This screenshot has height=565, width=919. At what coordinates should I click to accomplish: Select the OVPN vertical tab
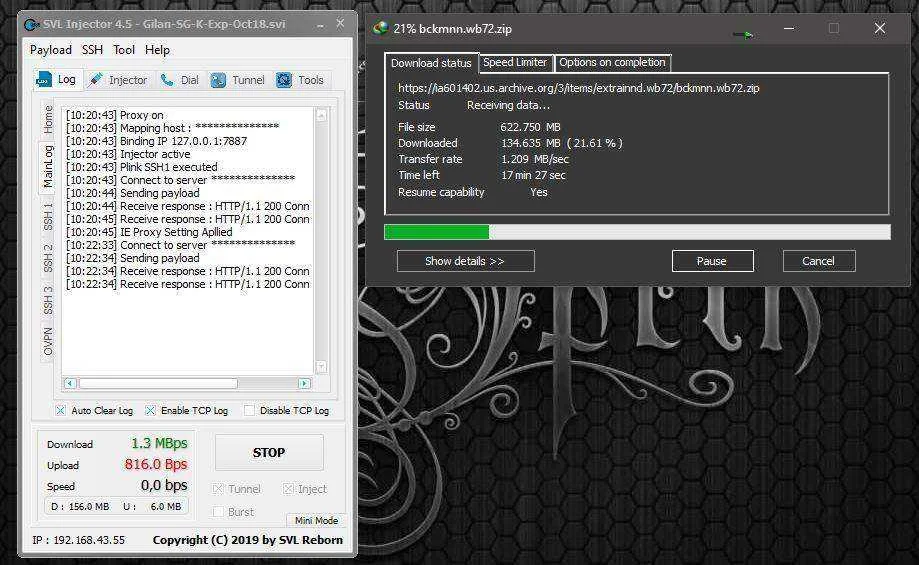pos(47,342)
